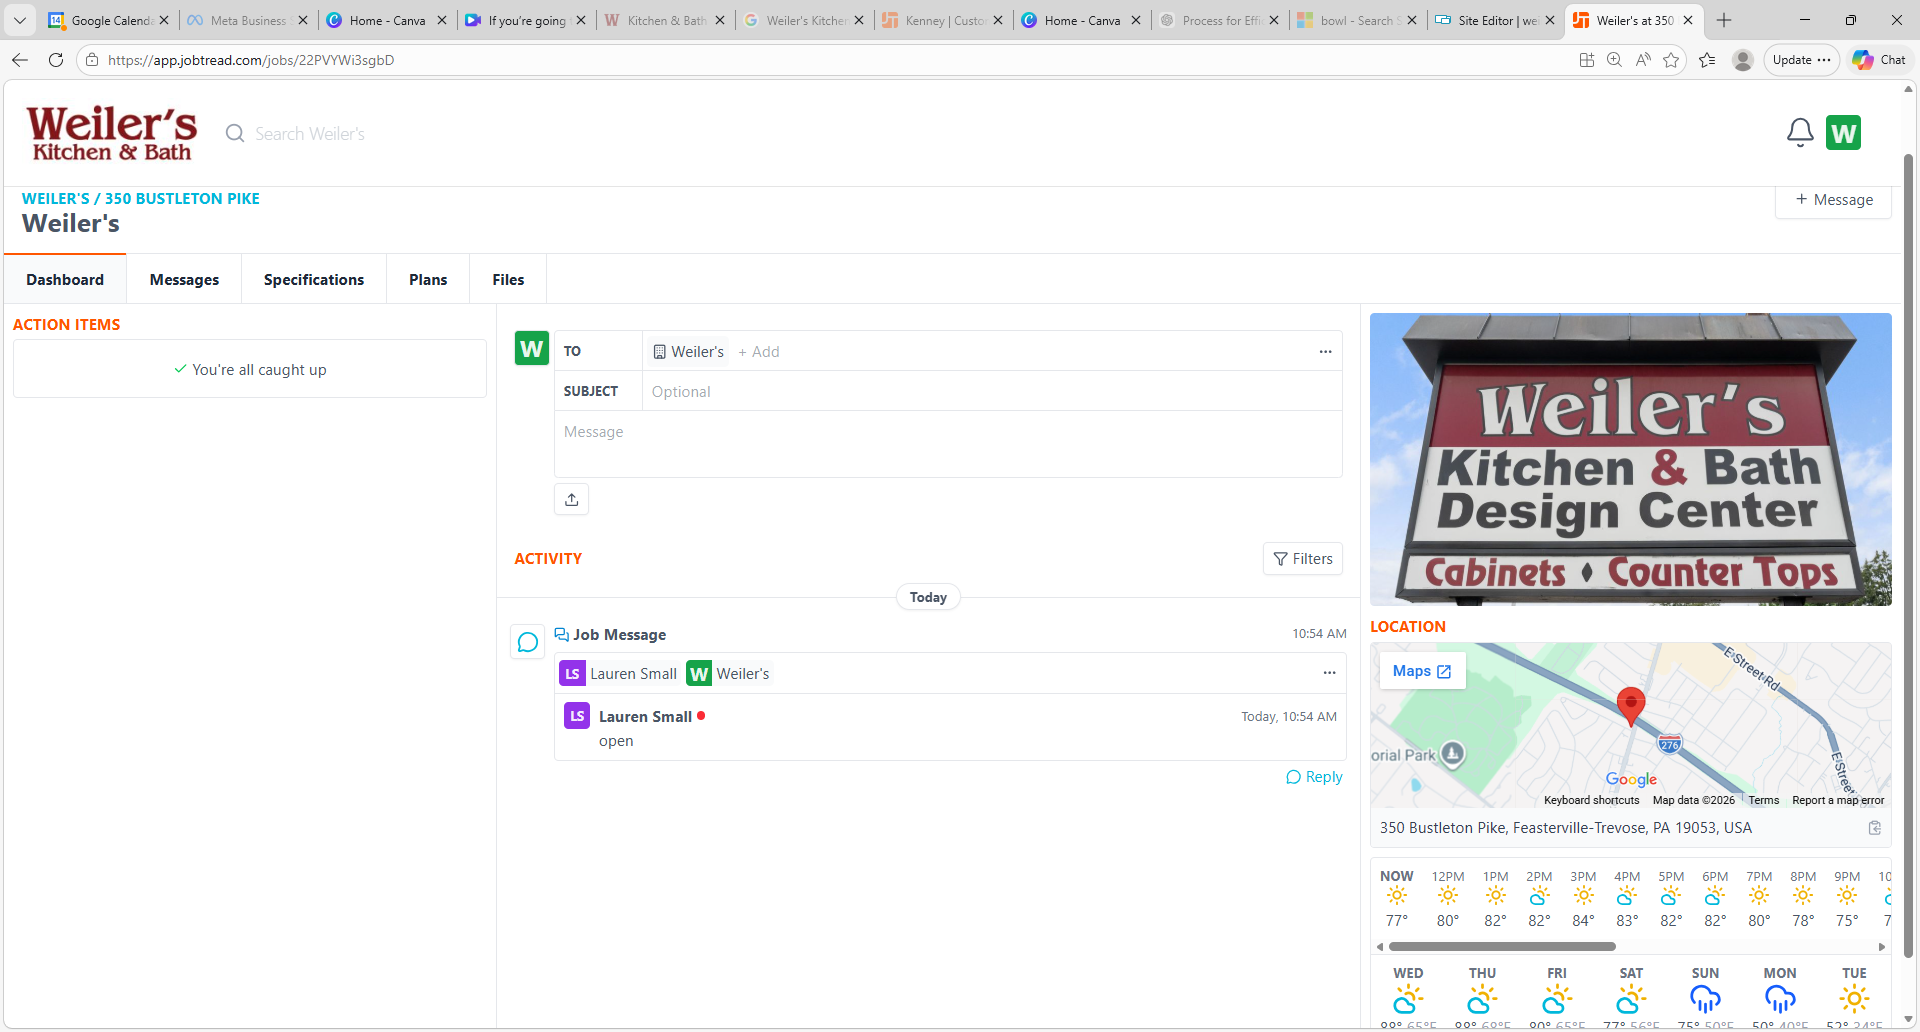This screenshot has width=1920, height=1032.
Task: Open the browser profile avatar
Action: pos(1743,60)
